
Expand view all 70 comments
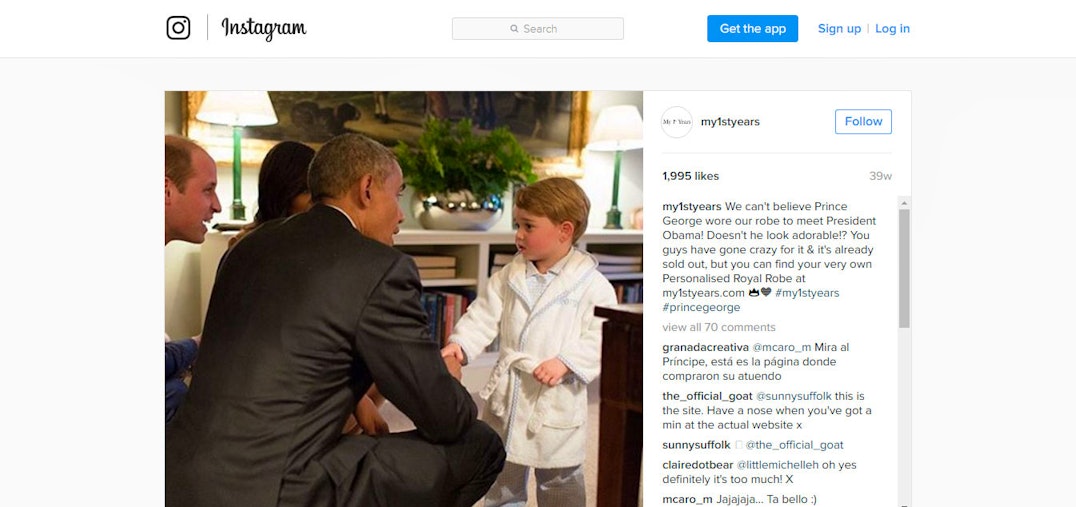click(x=718, y=327)
